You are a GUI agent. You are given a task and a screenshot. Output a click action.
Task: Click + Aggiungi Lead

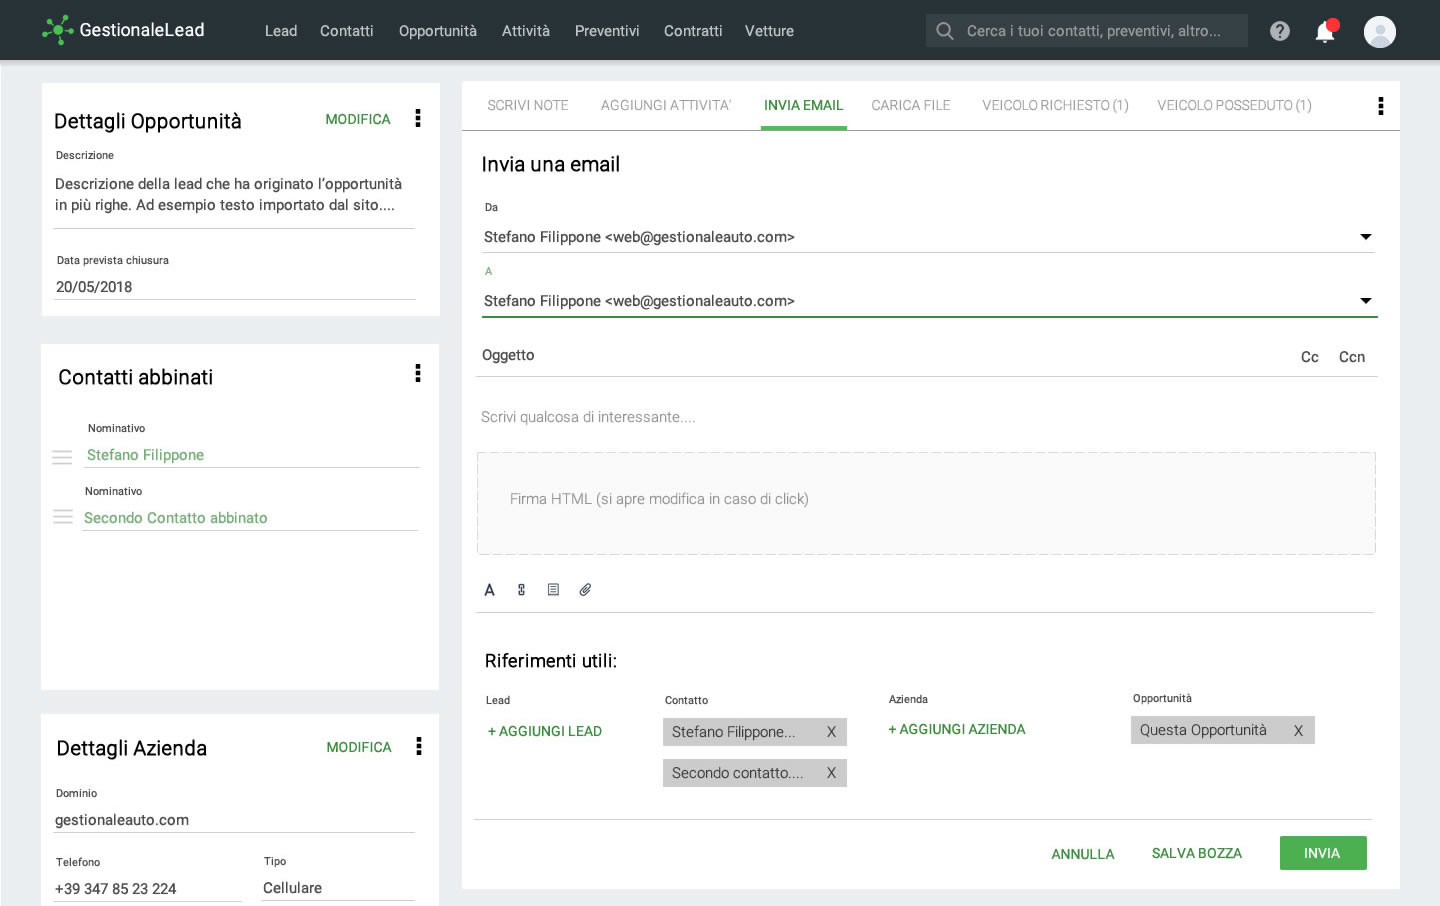[545, 731]
